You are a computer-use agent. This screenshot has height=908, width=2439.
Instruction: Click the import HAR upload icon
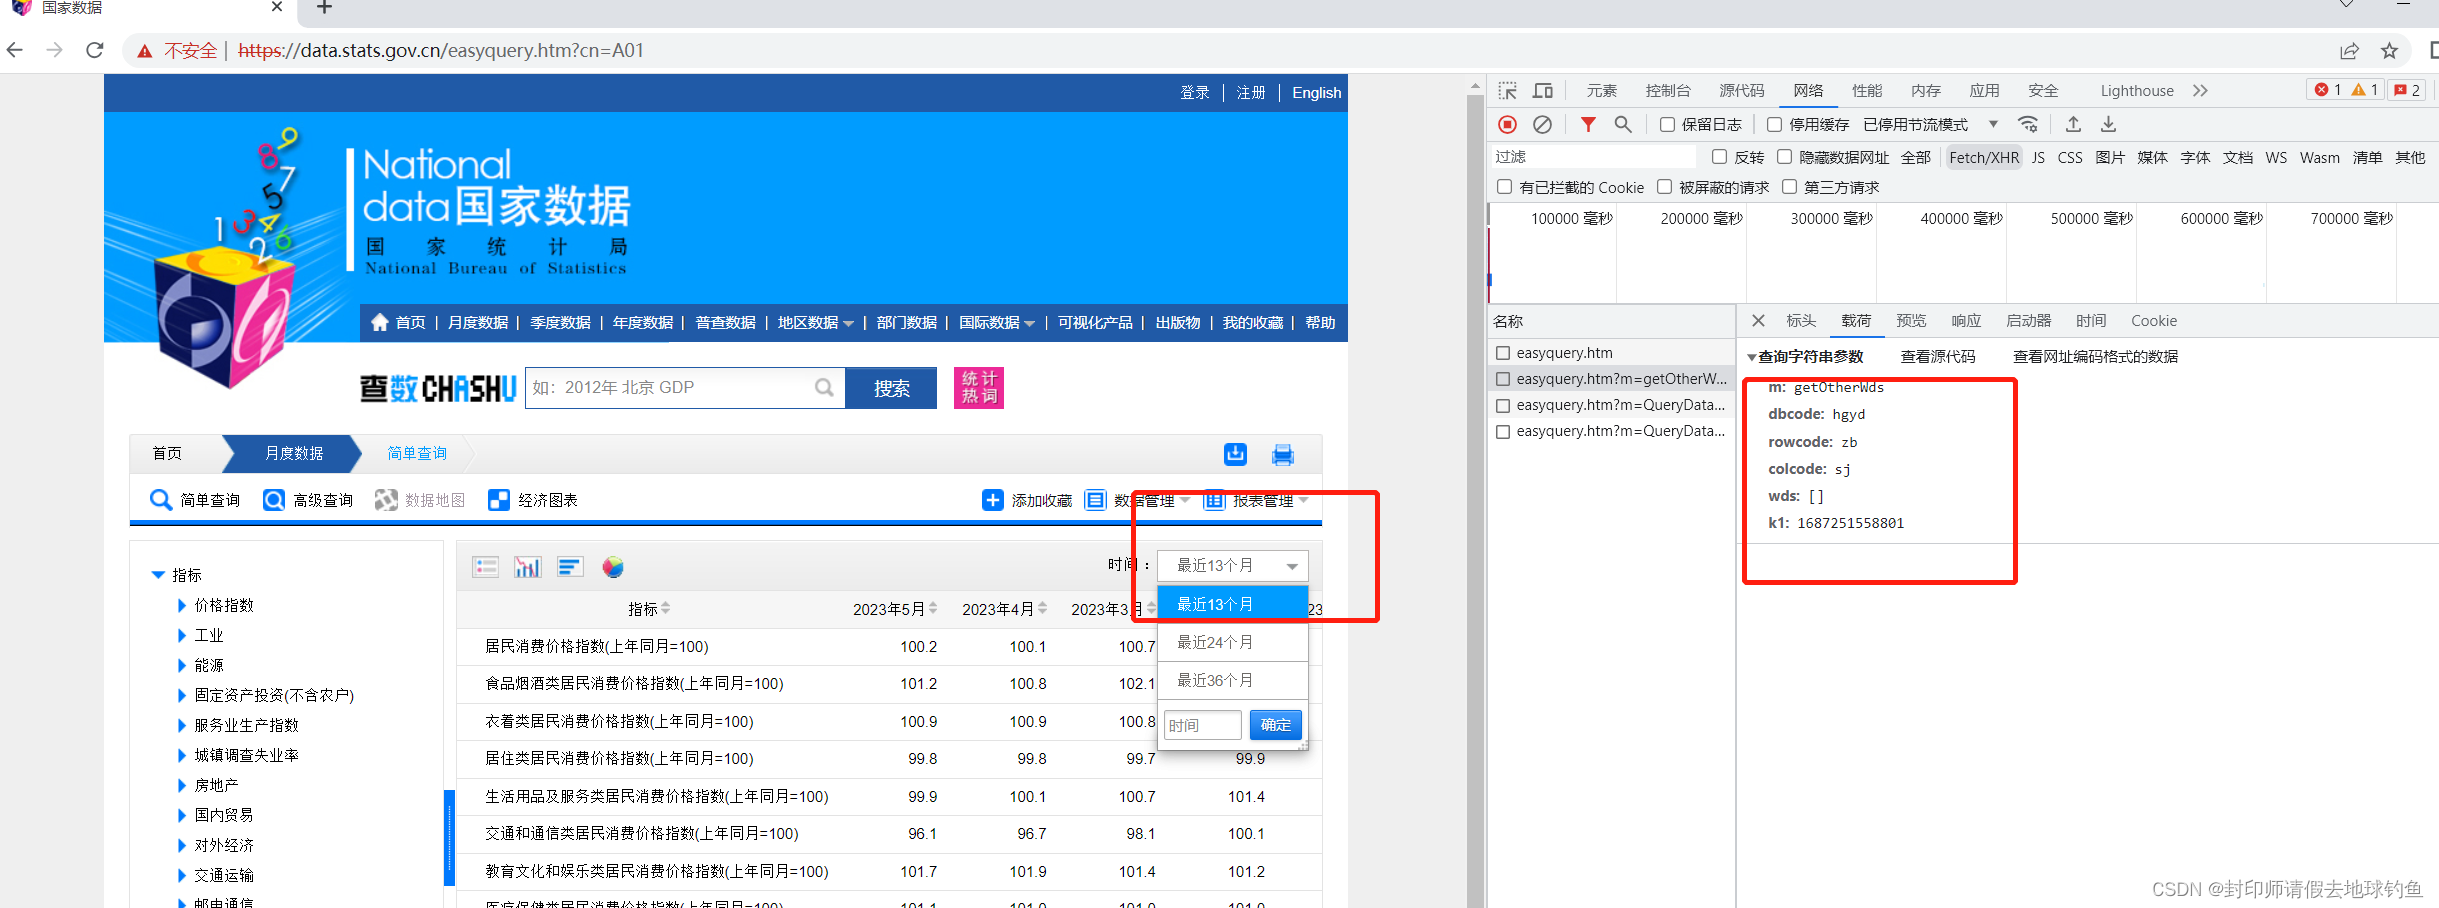2073,124
